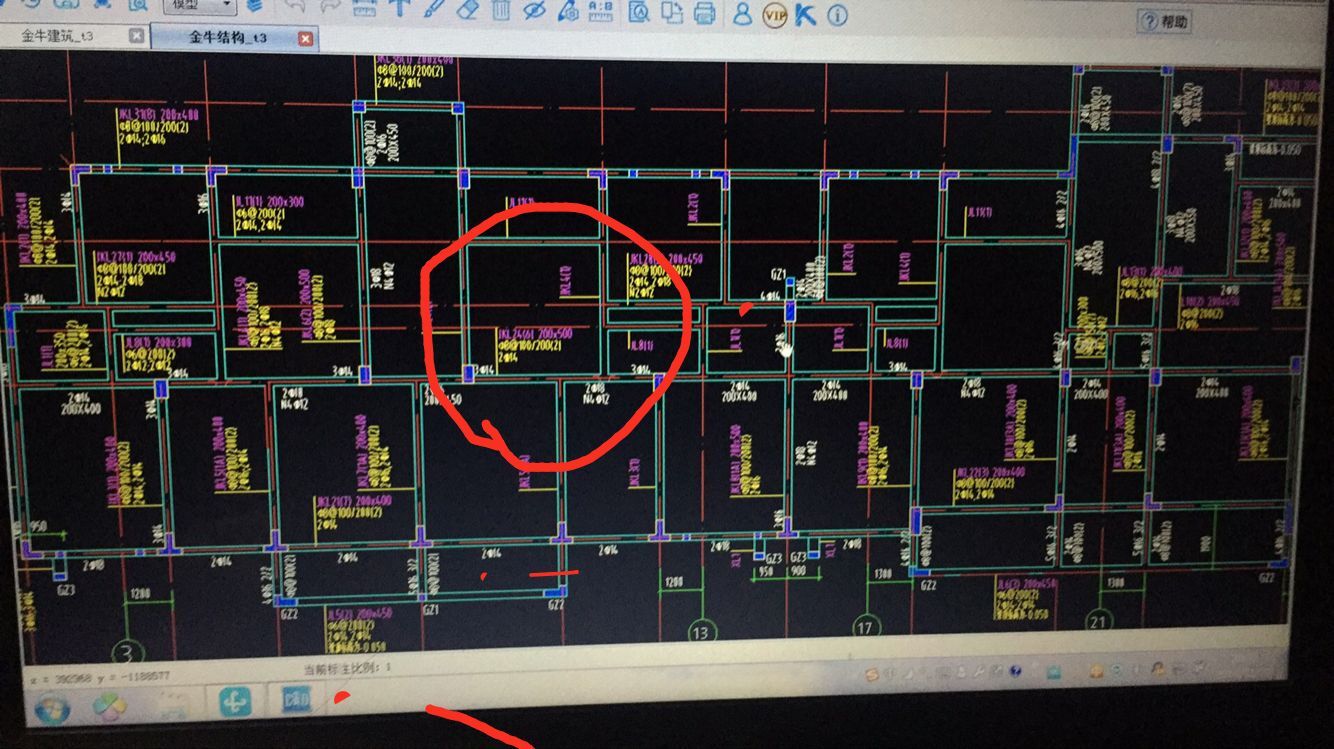Click the A:B scale ruler icon

pyautogui.click(x=600, y=11)
